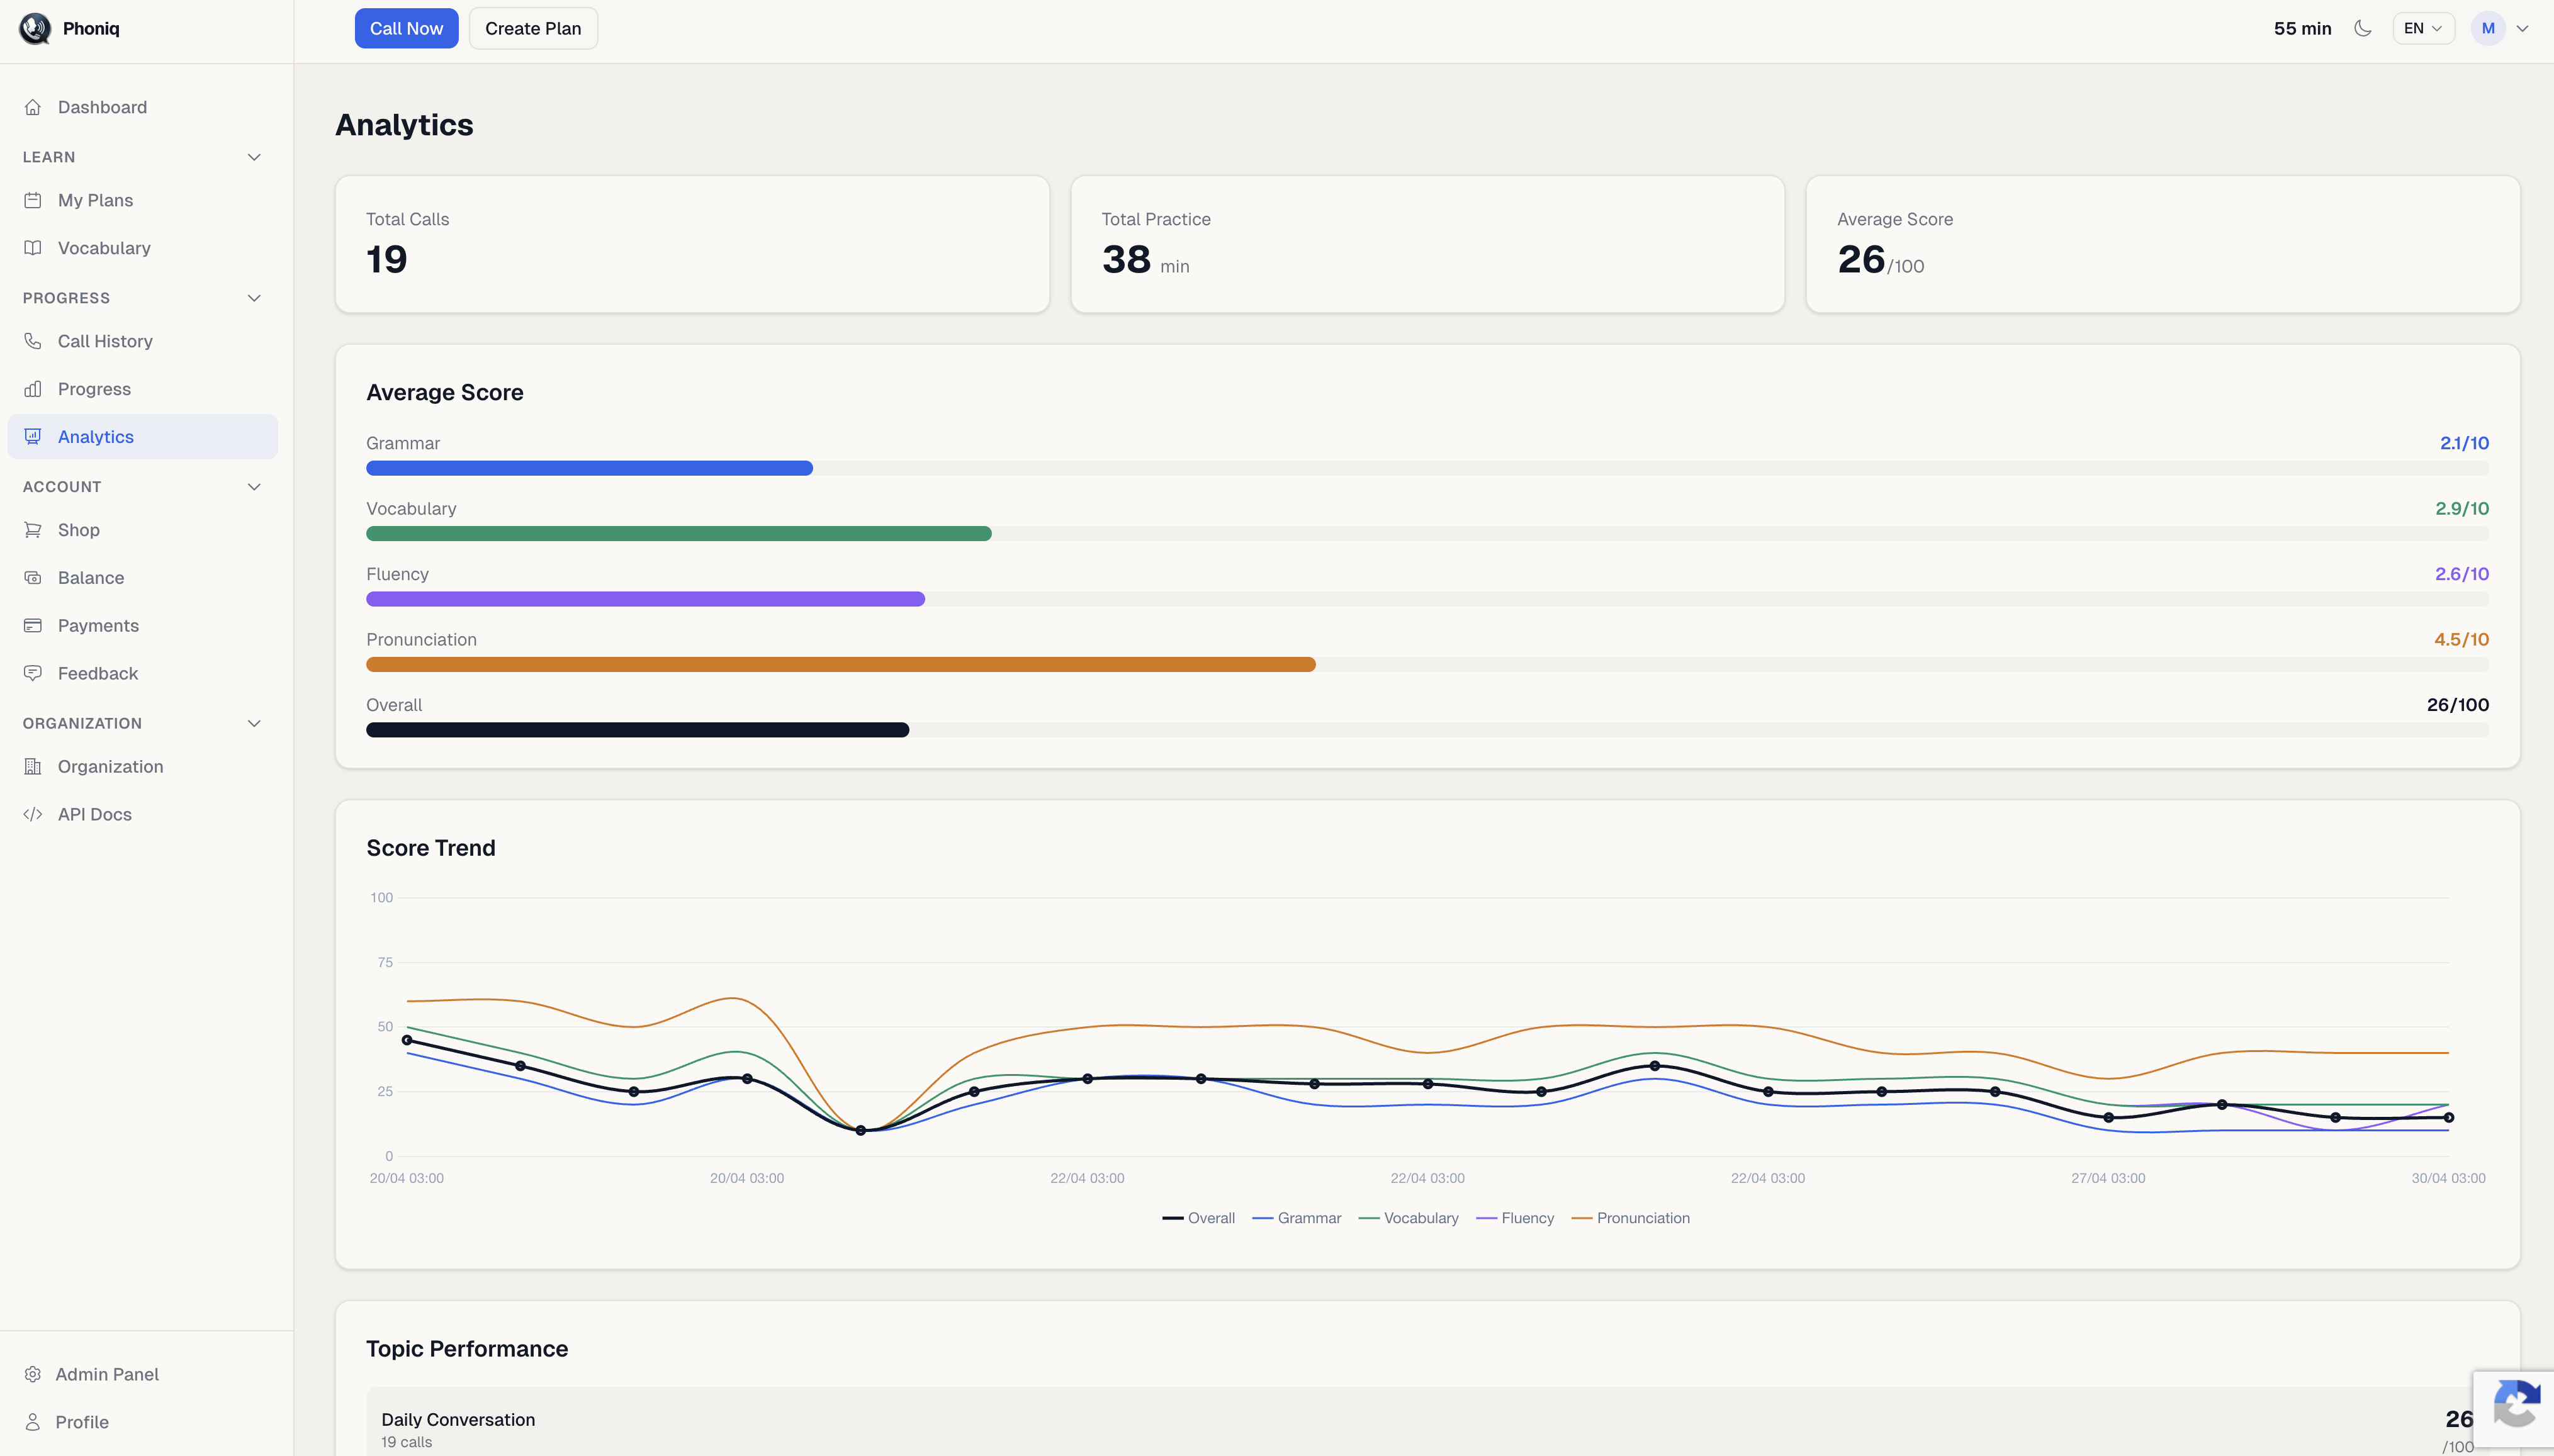
Task: Click the Grammar score progress bar
Action: tap(1427, 468)
